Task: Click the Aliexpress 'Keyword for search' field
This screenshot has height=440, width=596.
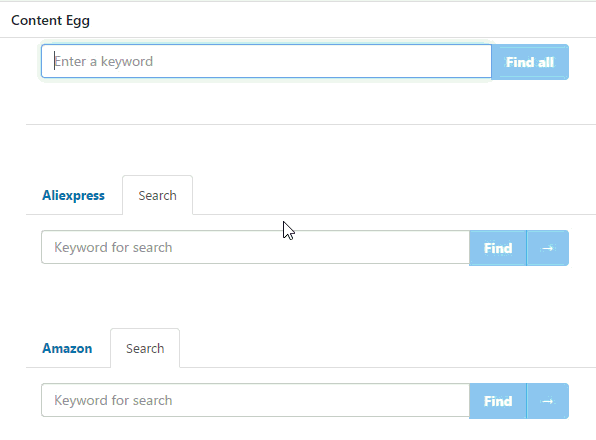Action: pyautogui.click(x=255, y=247)
